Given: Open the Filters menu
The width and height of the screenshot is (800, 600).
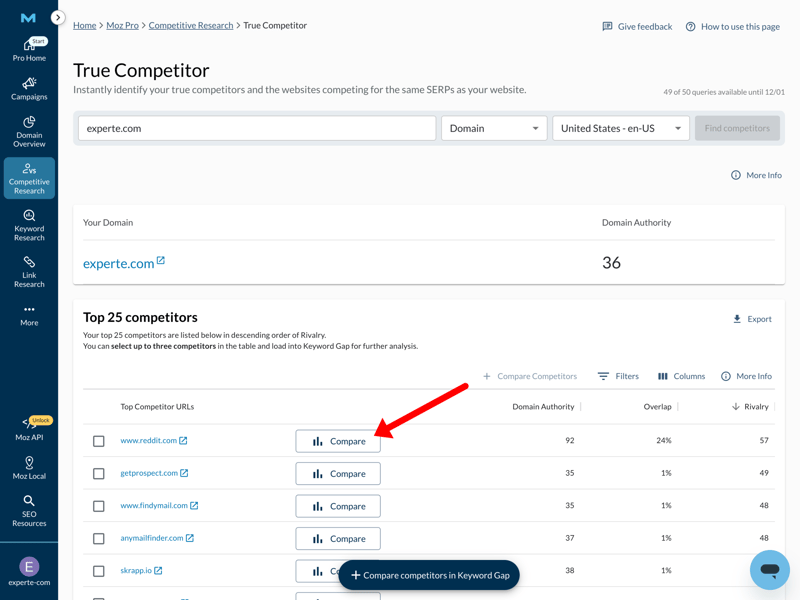Looking at the screenshot, I should tap(618, 376).
